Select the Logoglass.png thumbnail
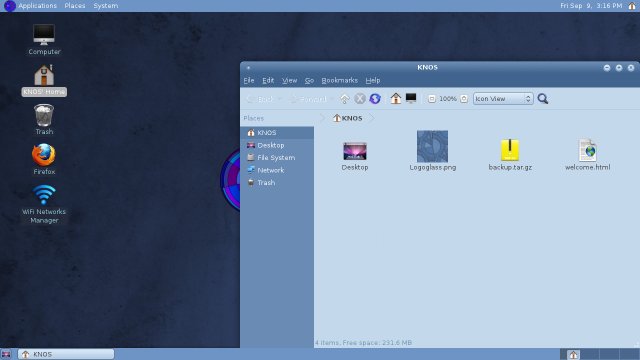The width and height of the screenshot is (640, 360). point(433,151)
